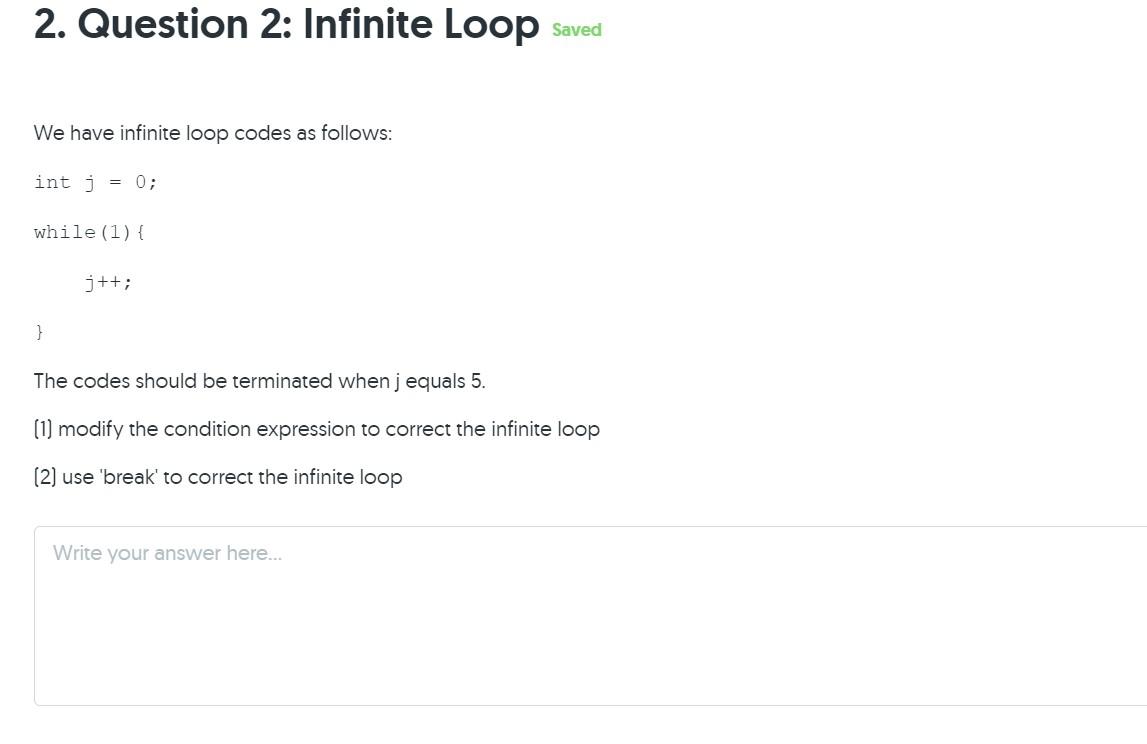
Task: Click the question number '2.' heading
Action: pyautogui.click(x=48, y=25)
